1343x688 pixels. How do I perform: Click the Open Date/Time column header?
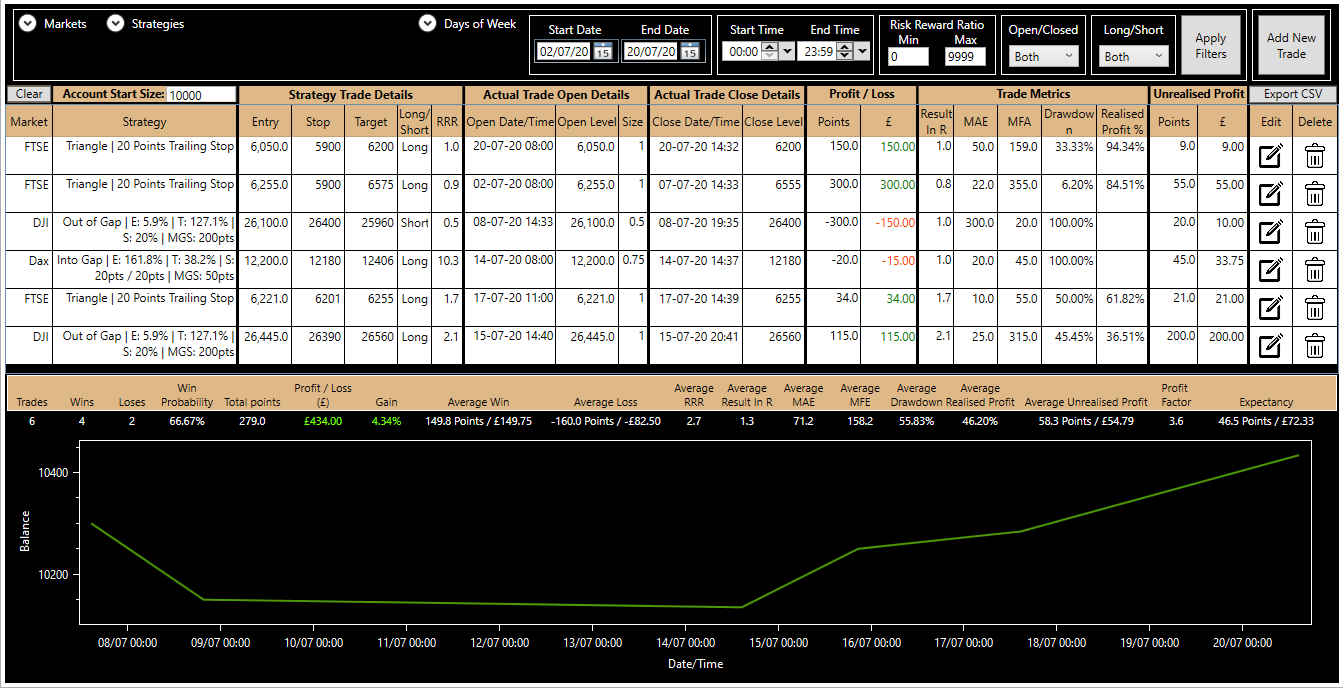(x=510, y=122)
